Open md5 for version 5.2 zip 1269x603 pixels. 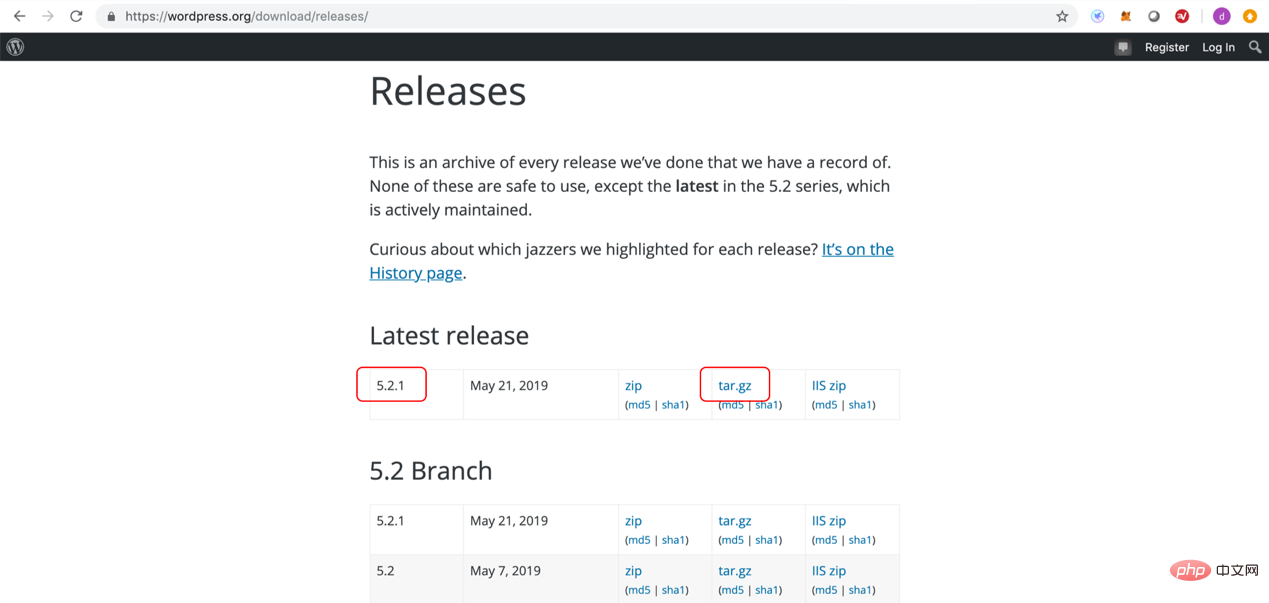pos(639,590)
